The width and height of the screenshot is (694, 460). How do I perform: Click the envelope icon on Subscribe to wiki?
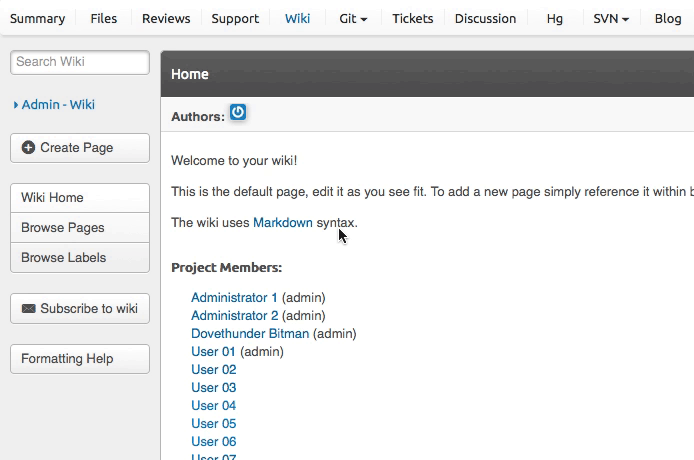click(x=28, y=309)
